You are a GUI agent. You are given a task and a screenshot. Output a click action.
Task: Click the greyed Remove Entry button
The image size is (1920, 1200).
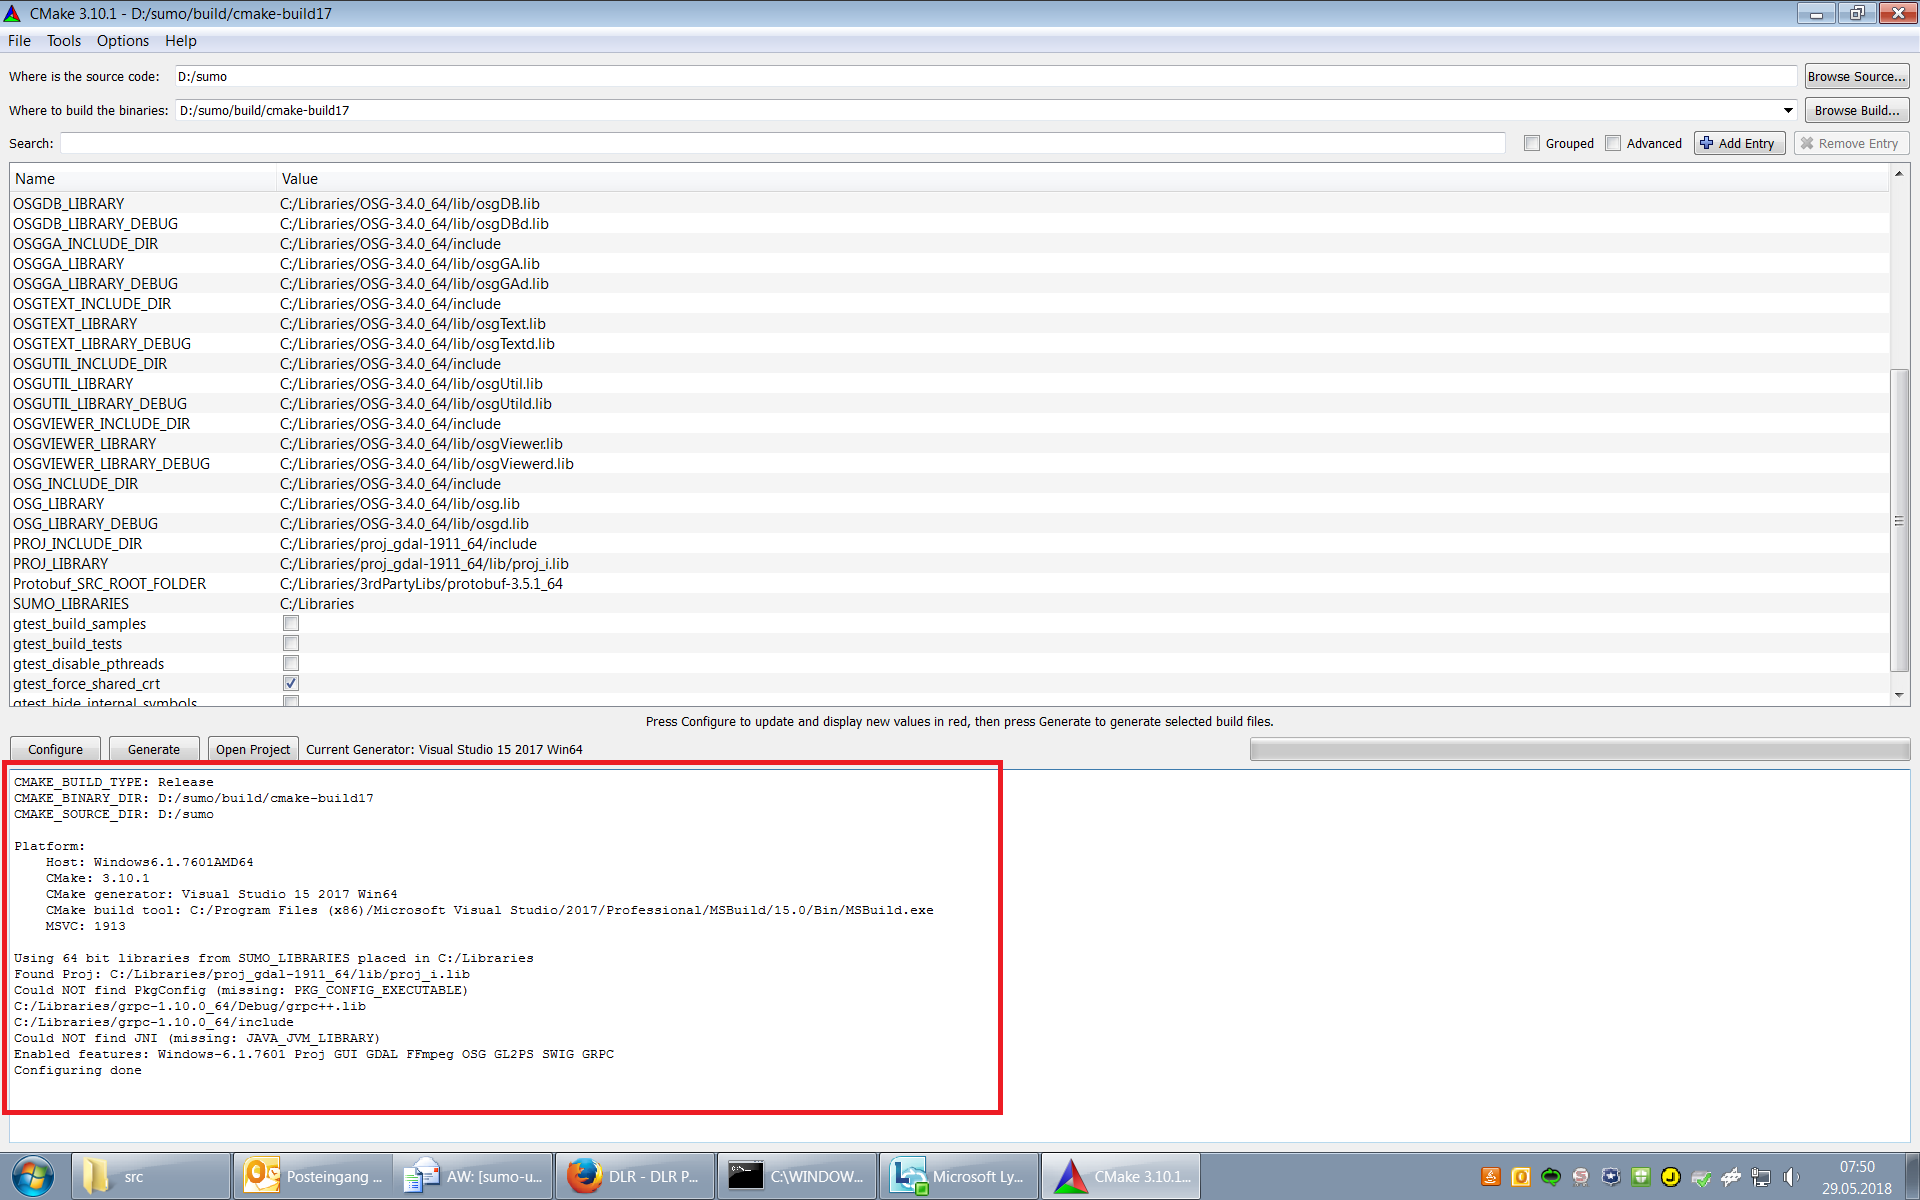point(1851,144)
